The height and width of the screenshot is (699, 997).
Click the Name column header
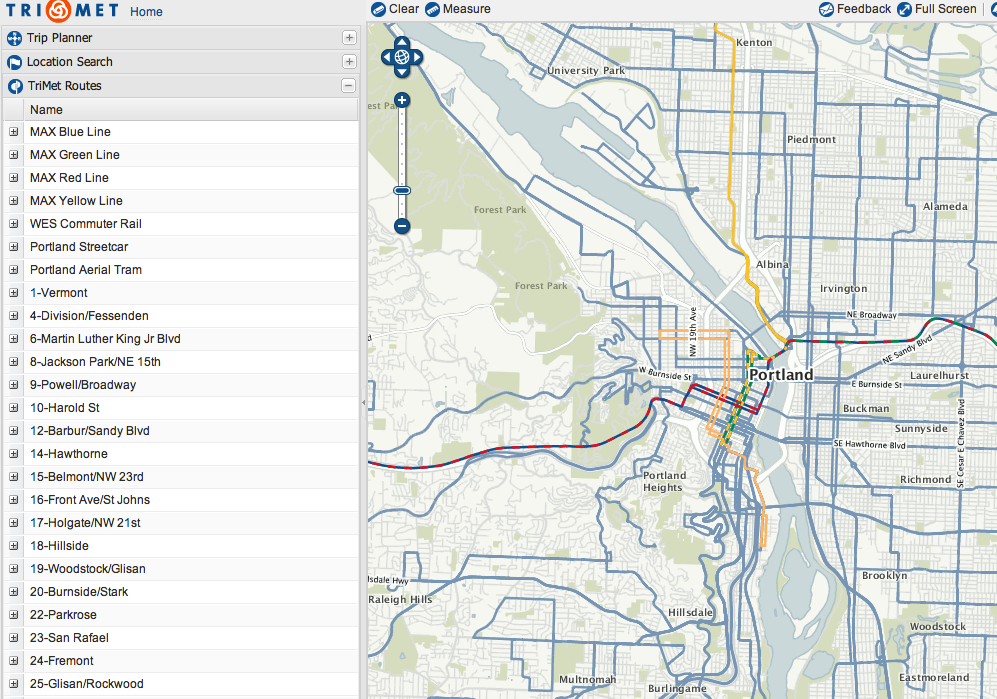click(x=46, y=110)
